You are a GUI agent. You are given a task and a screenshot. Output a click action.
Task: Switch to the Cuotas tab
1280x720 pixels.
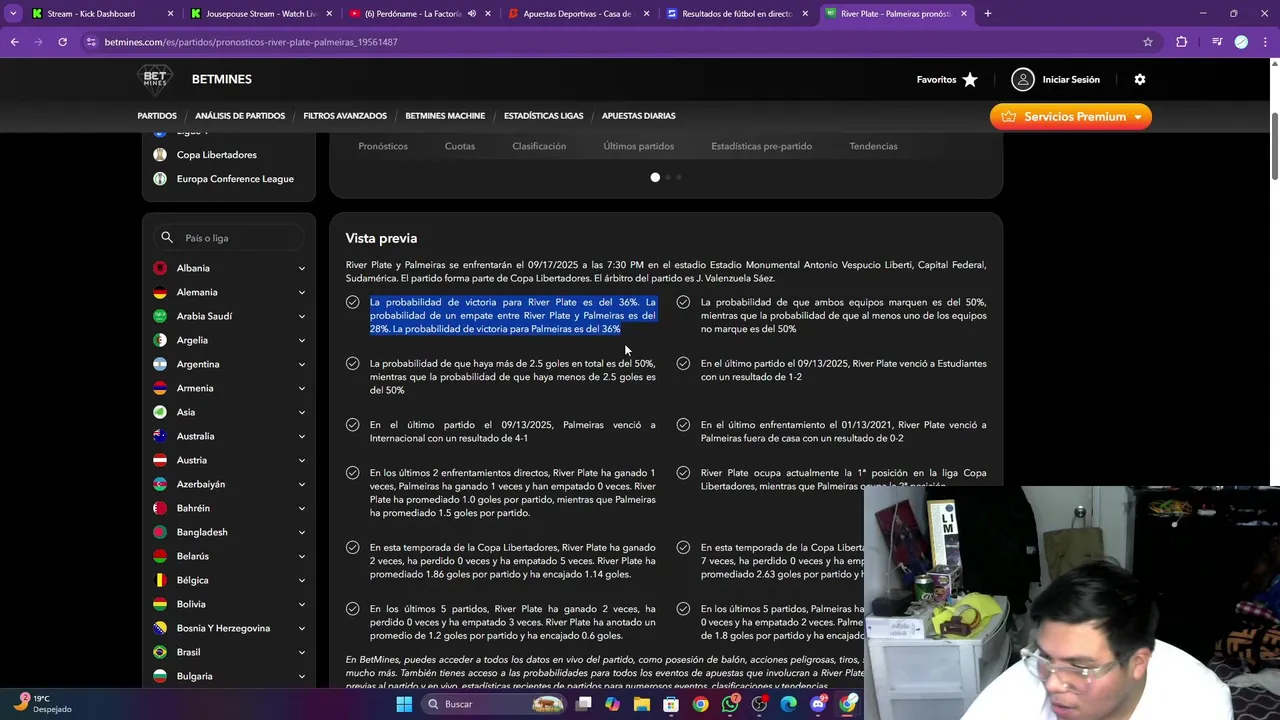click(x=460, y=146)
